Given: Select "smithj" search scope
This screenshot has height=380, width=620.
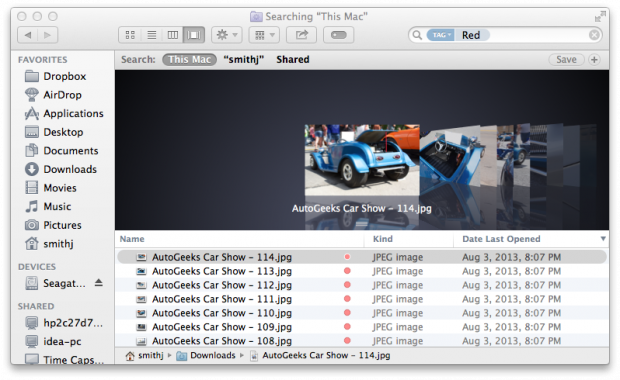Looking at the screenshot, I should pos(244,60).
